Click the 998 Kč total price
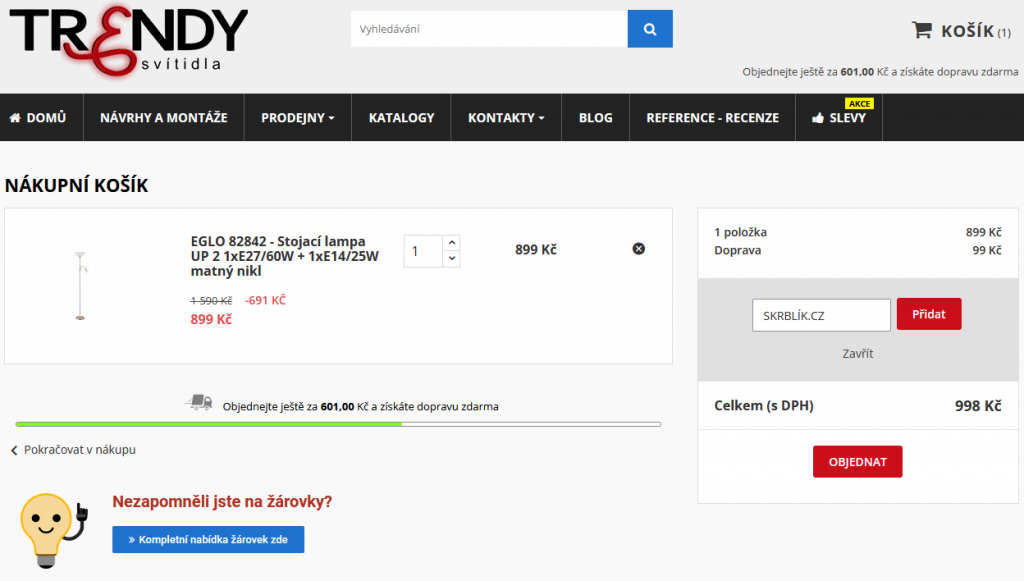This screenshot has width=1024, height=581. 978,406
